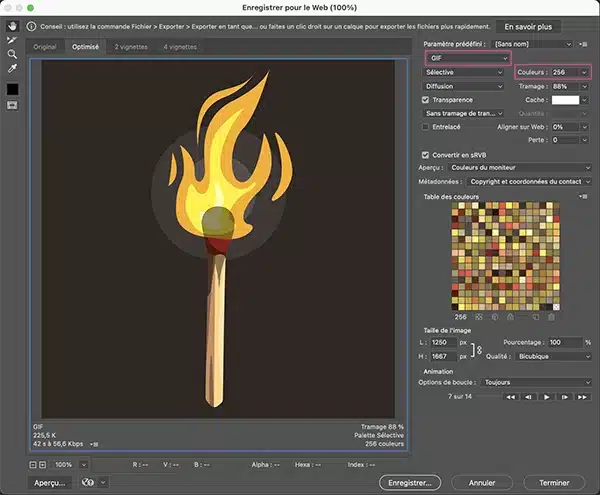600x495 pixels.
Task: Switch to the Original tab
Action: click(x=45, y=47)
